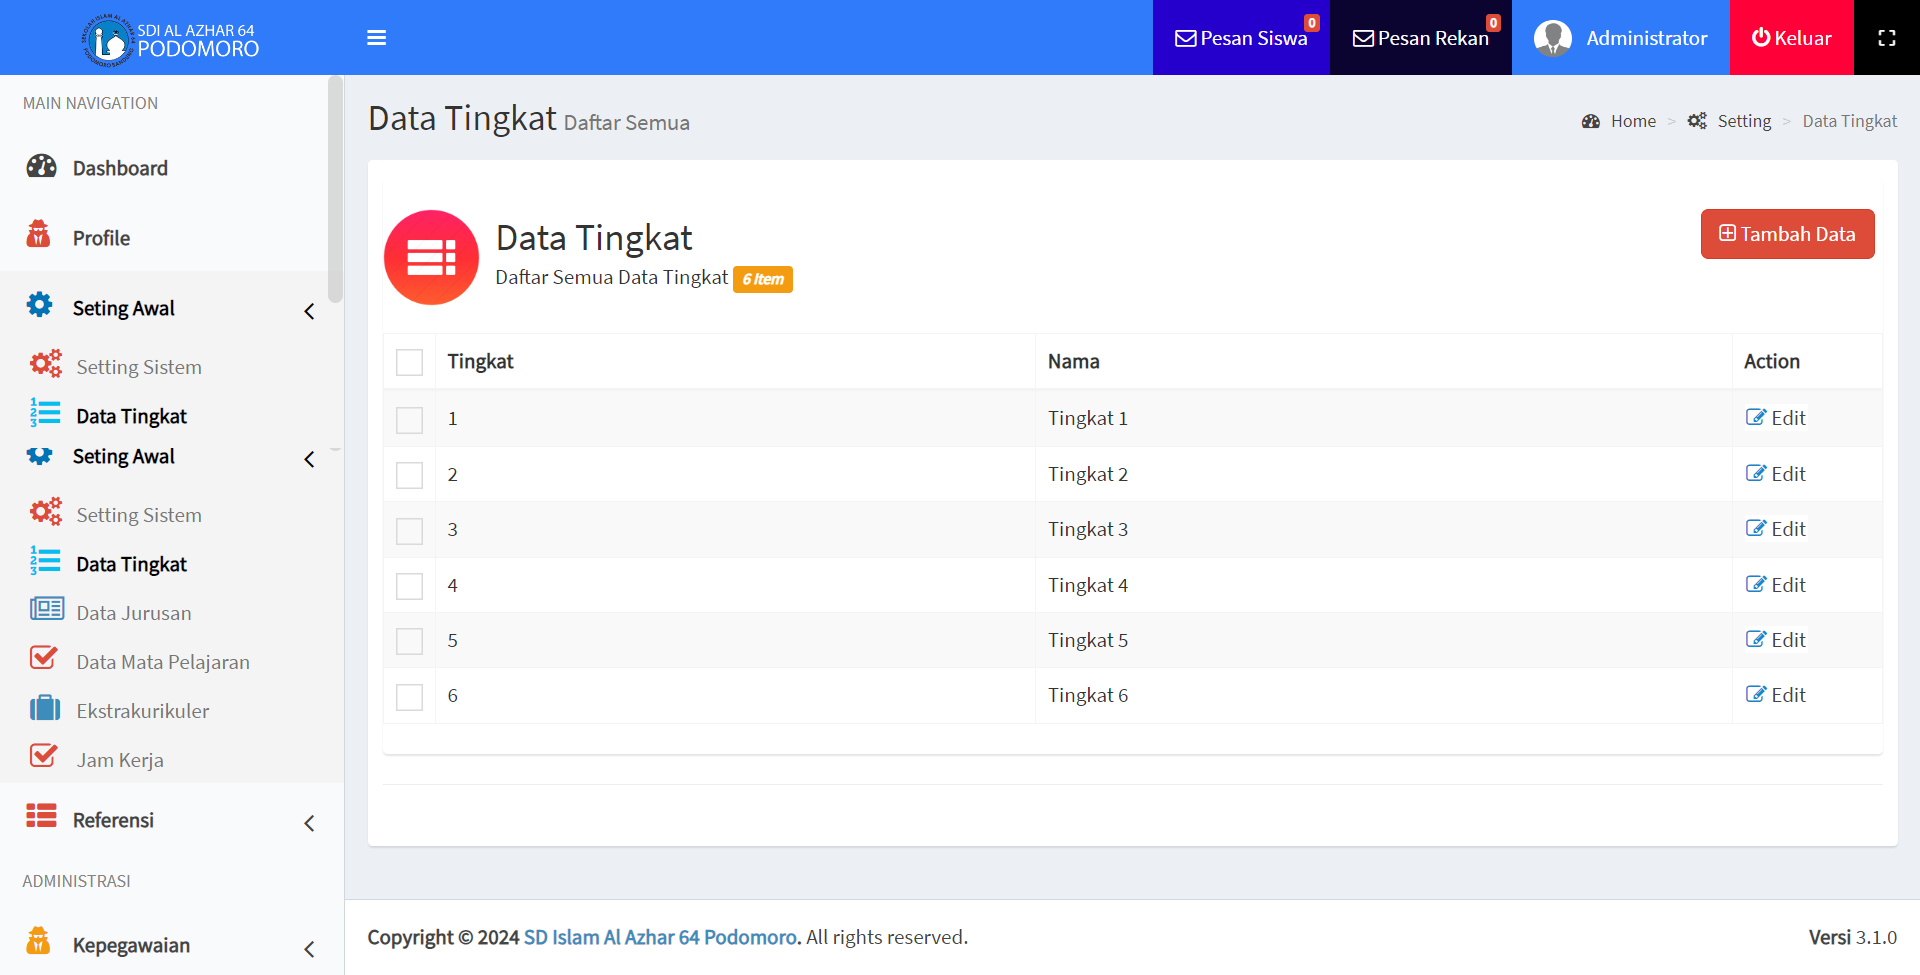Select the checkbox for Tingkat 6 row
This screenshot has width=1920, height=975.
[409, 697]
